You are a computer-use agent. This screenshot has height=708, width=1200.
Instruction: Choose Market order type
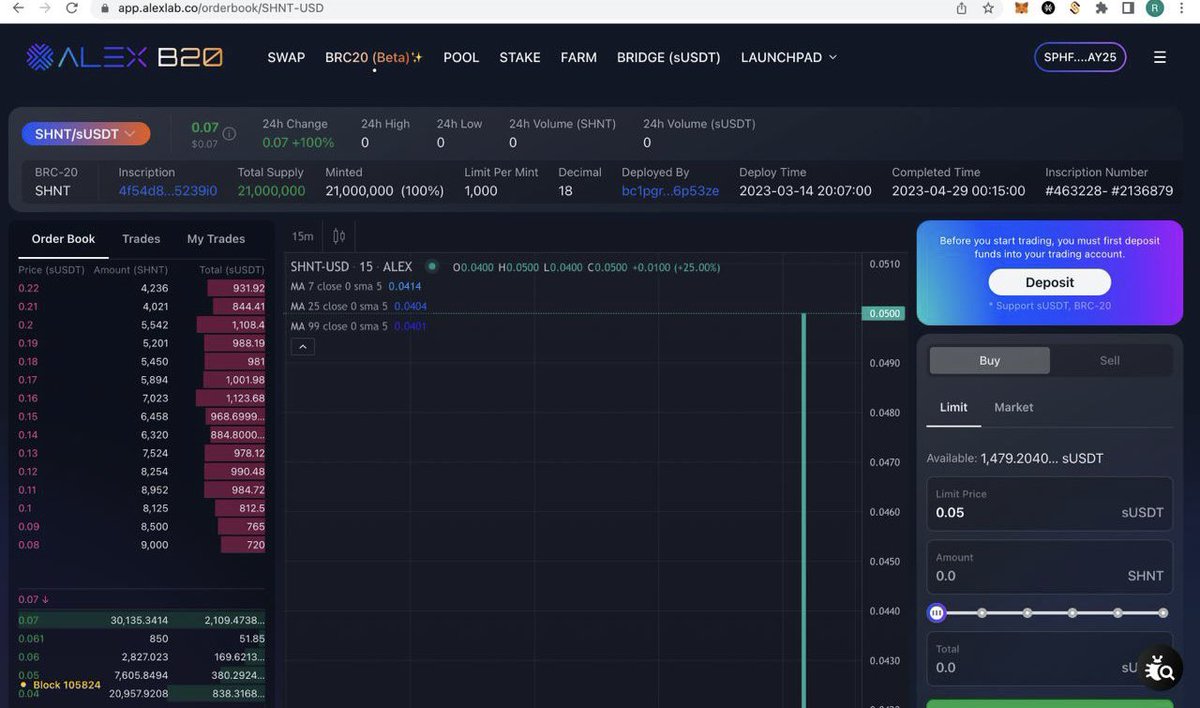[1014, 407]
